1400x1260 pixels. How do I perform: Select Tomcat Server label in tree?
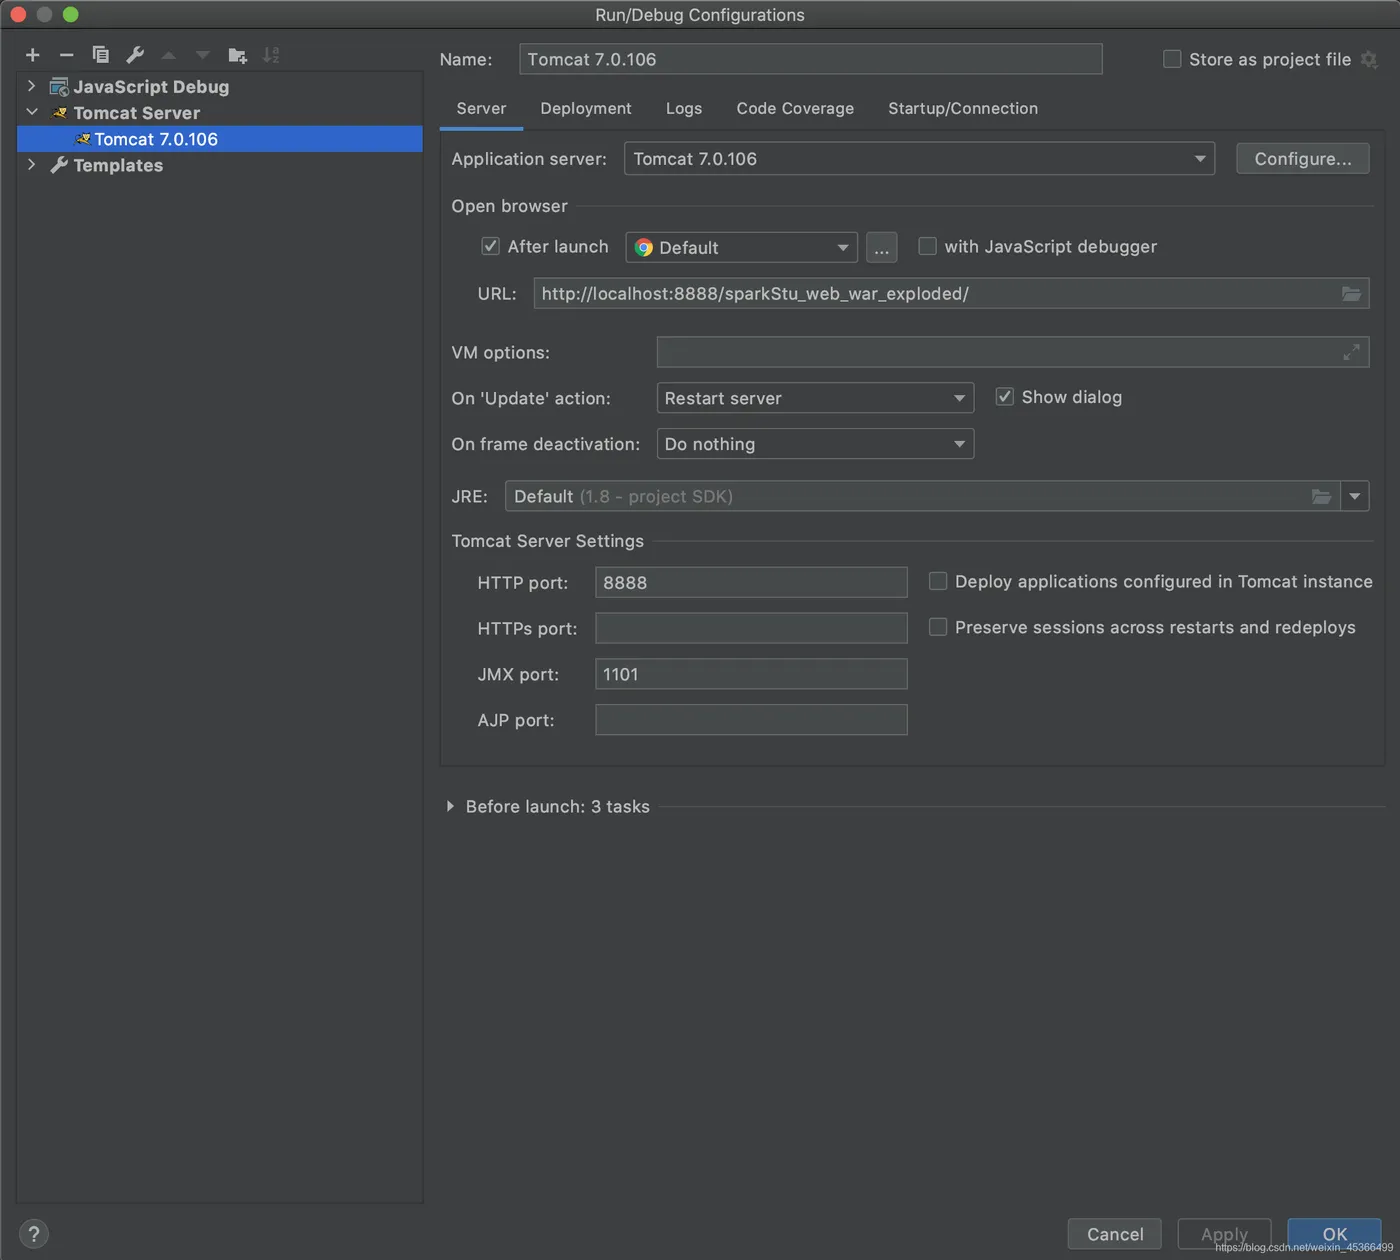pos(136,113)
